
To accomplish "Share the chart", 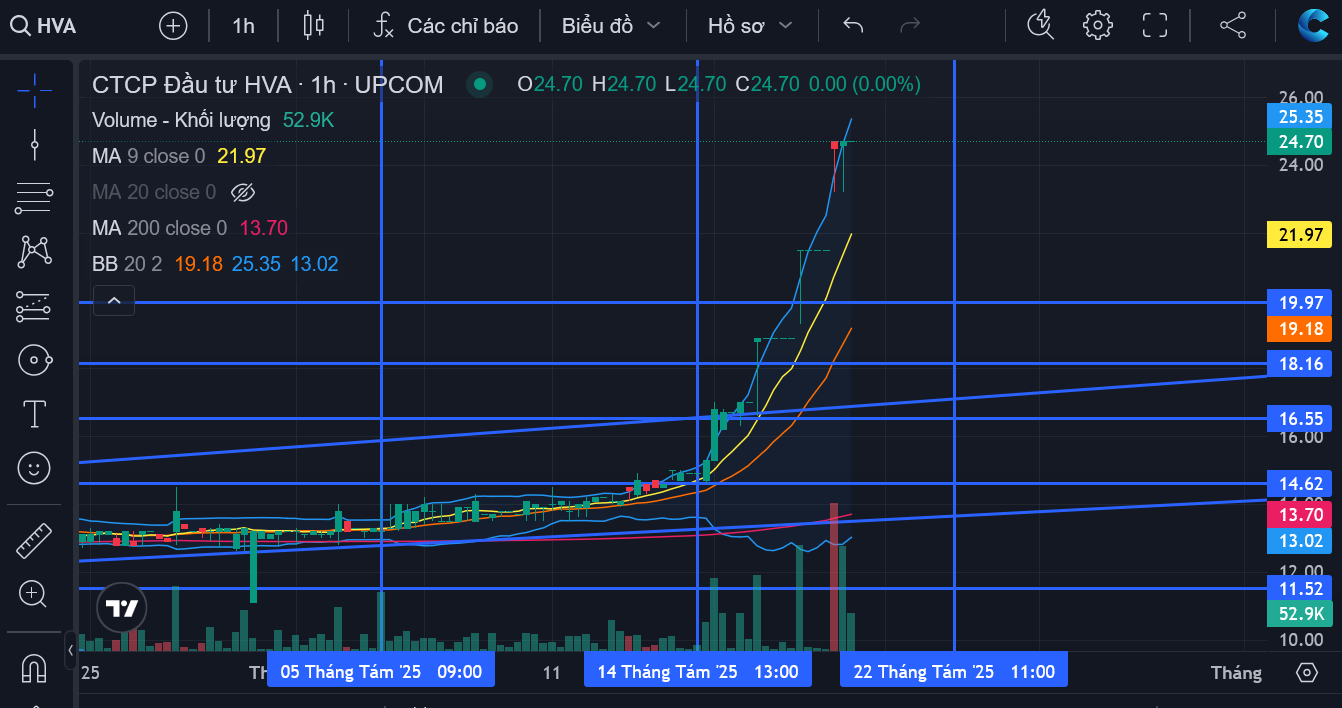I will 1233,26.
